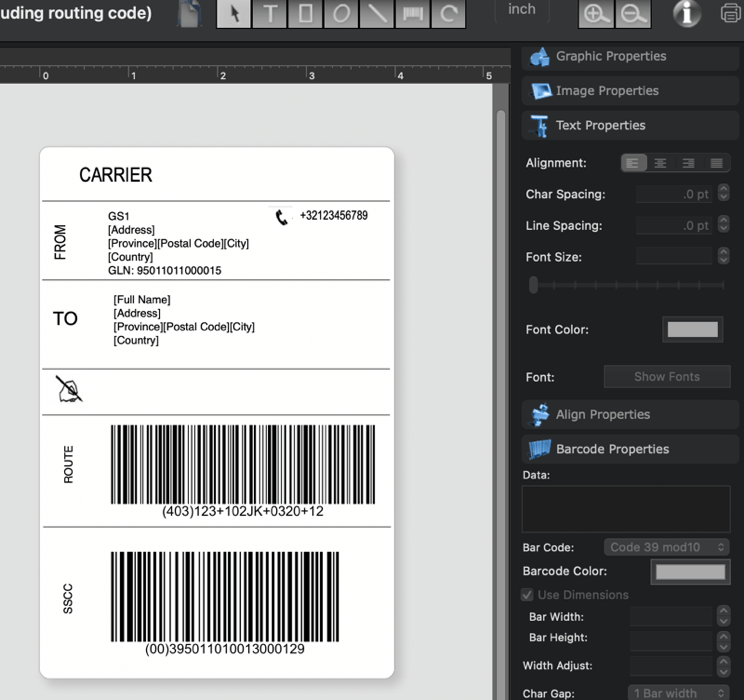
Task: Select the TO heading text
Action: (x=65, y=318)
